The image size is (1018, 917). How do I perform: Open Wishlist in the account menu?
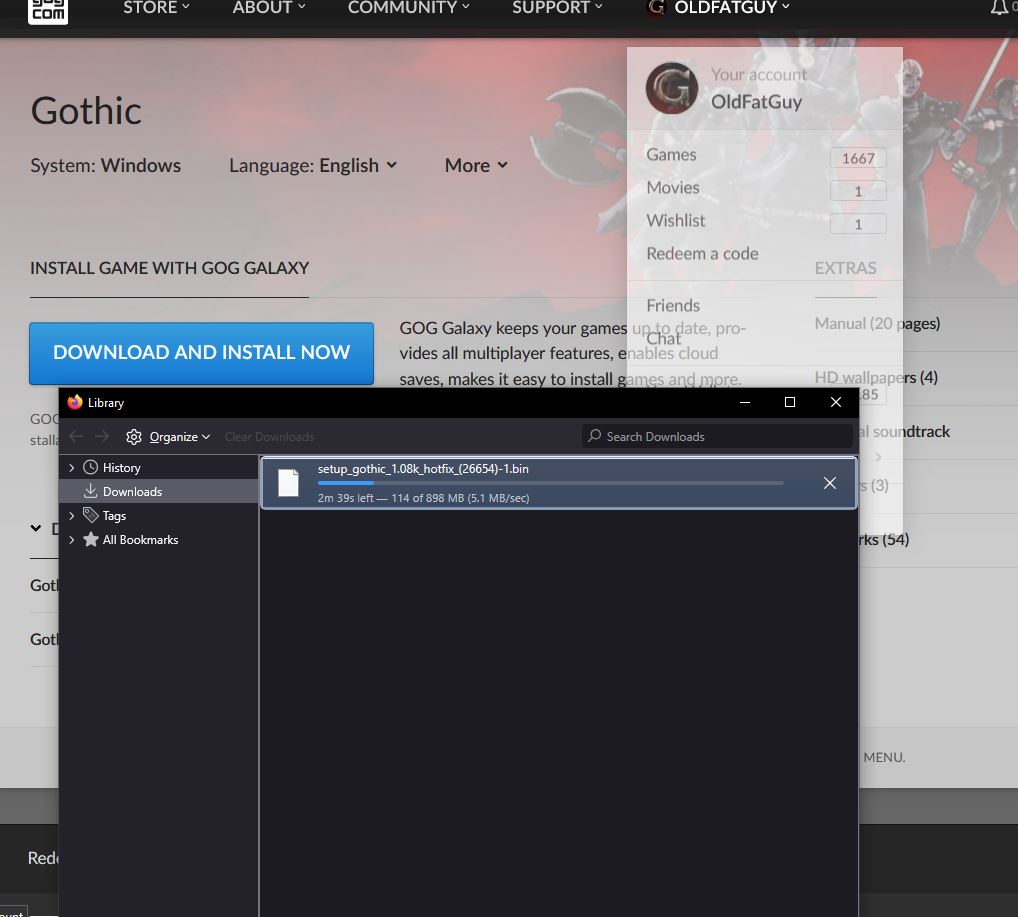click(x=676, y=221)
